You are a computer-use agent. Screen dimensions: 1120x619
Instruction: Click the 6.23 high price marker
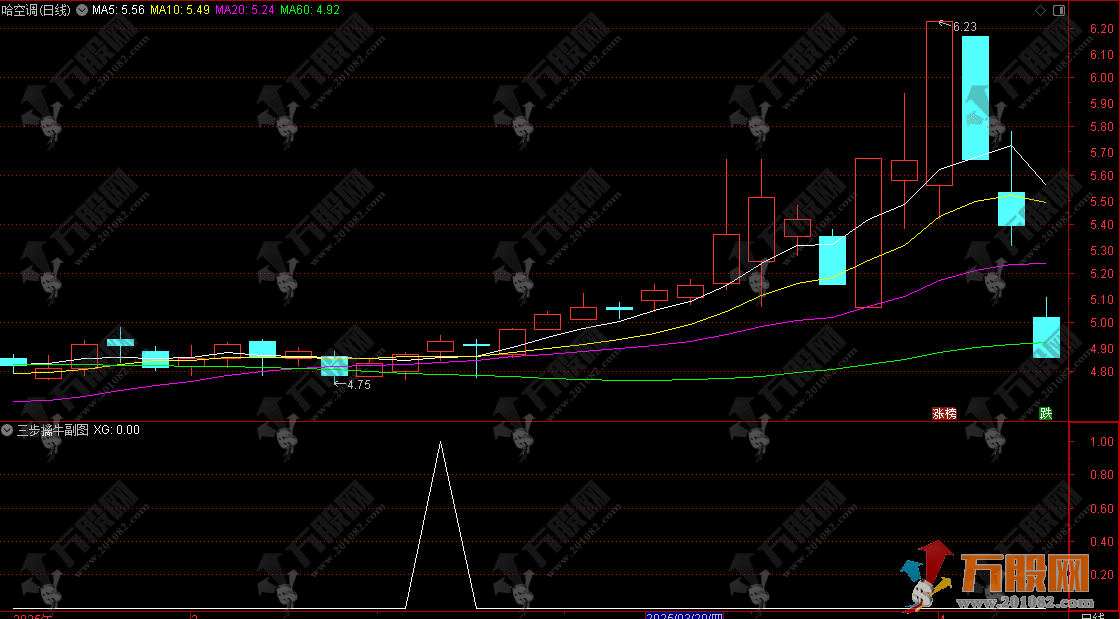pos(964,27)
